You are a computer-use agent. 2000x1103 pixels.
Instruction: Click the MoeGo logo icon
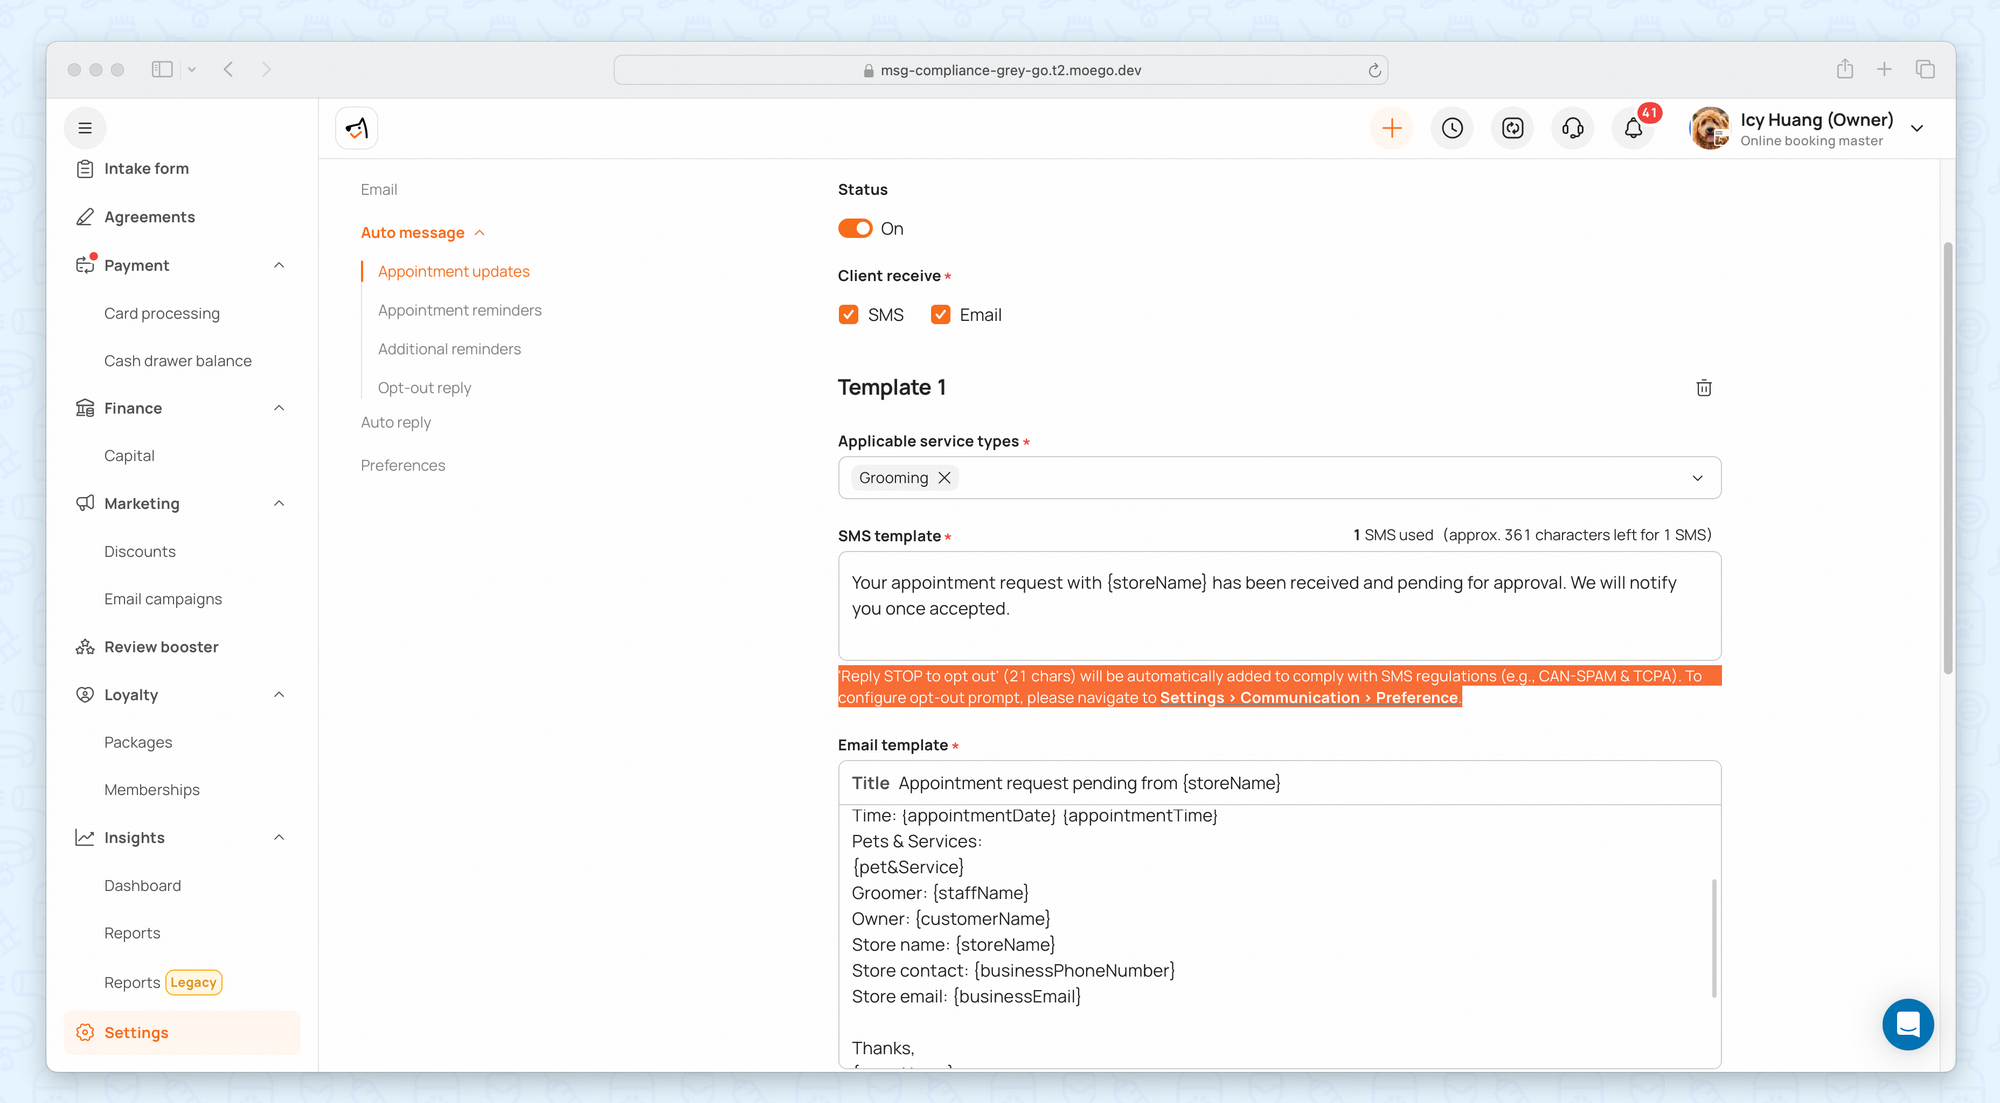click(x=357, y=128)
